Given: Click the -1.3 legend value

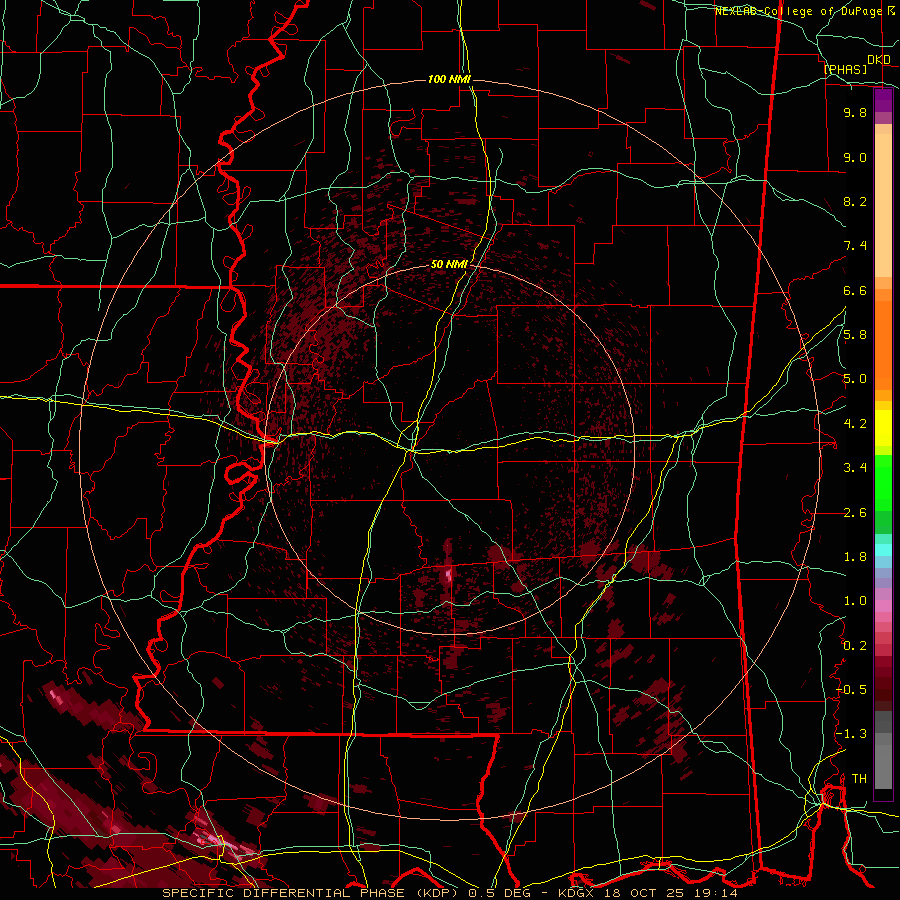Looking at the screenshot, I should pos(852,734).
